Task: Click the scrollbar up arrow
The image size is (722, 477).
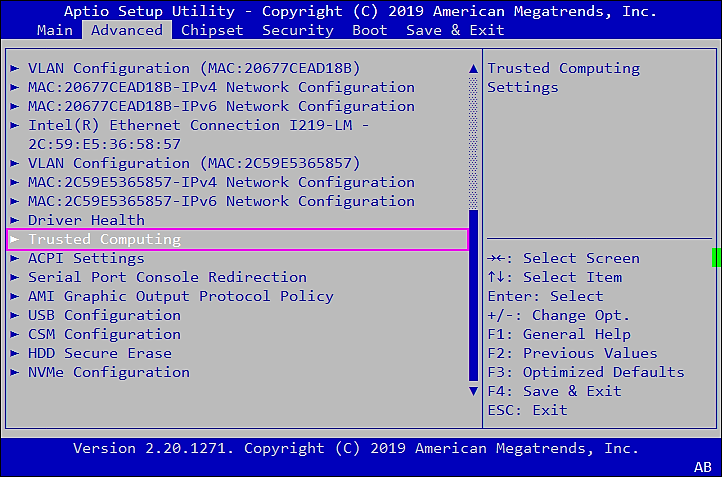Action: [473, 69]
